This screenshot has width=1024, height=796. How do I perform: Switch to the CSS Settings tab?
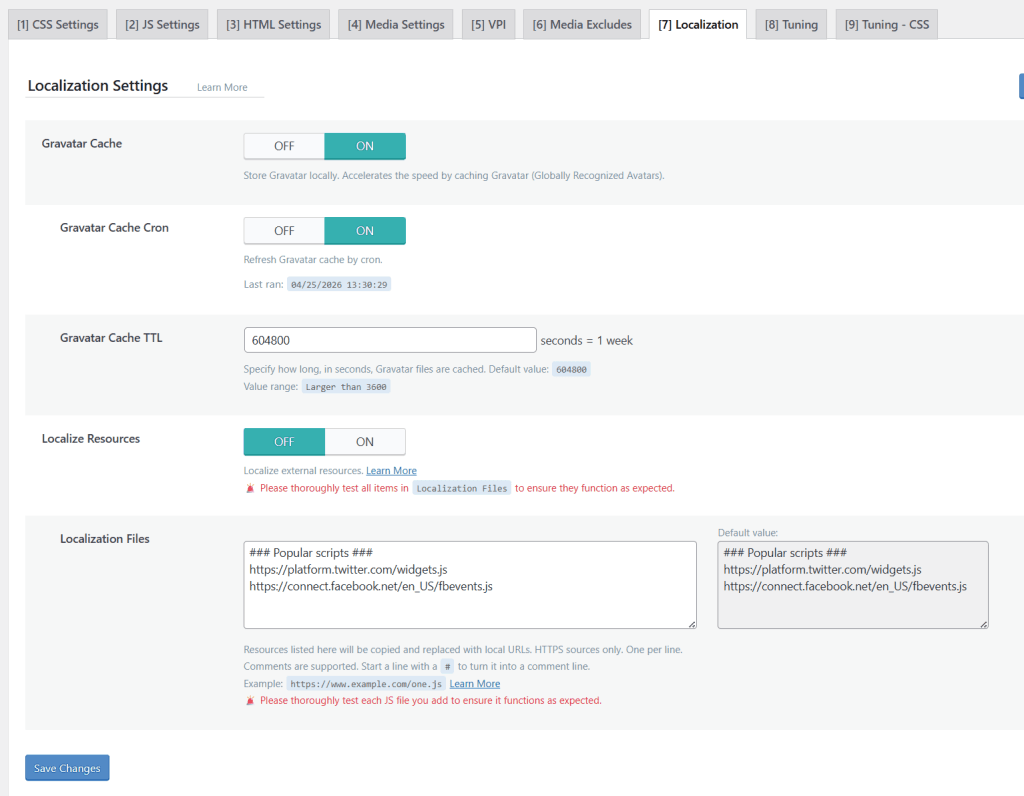coord(57,24)
